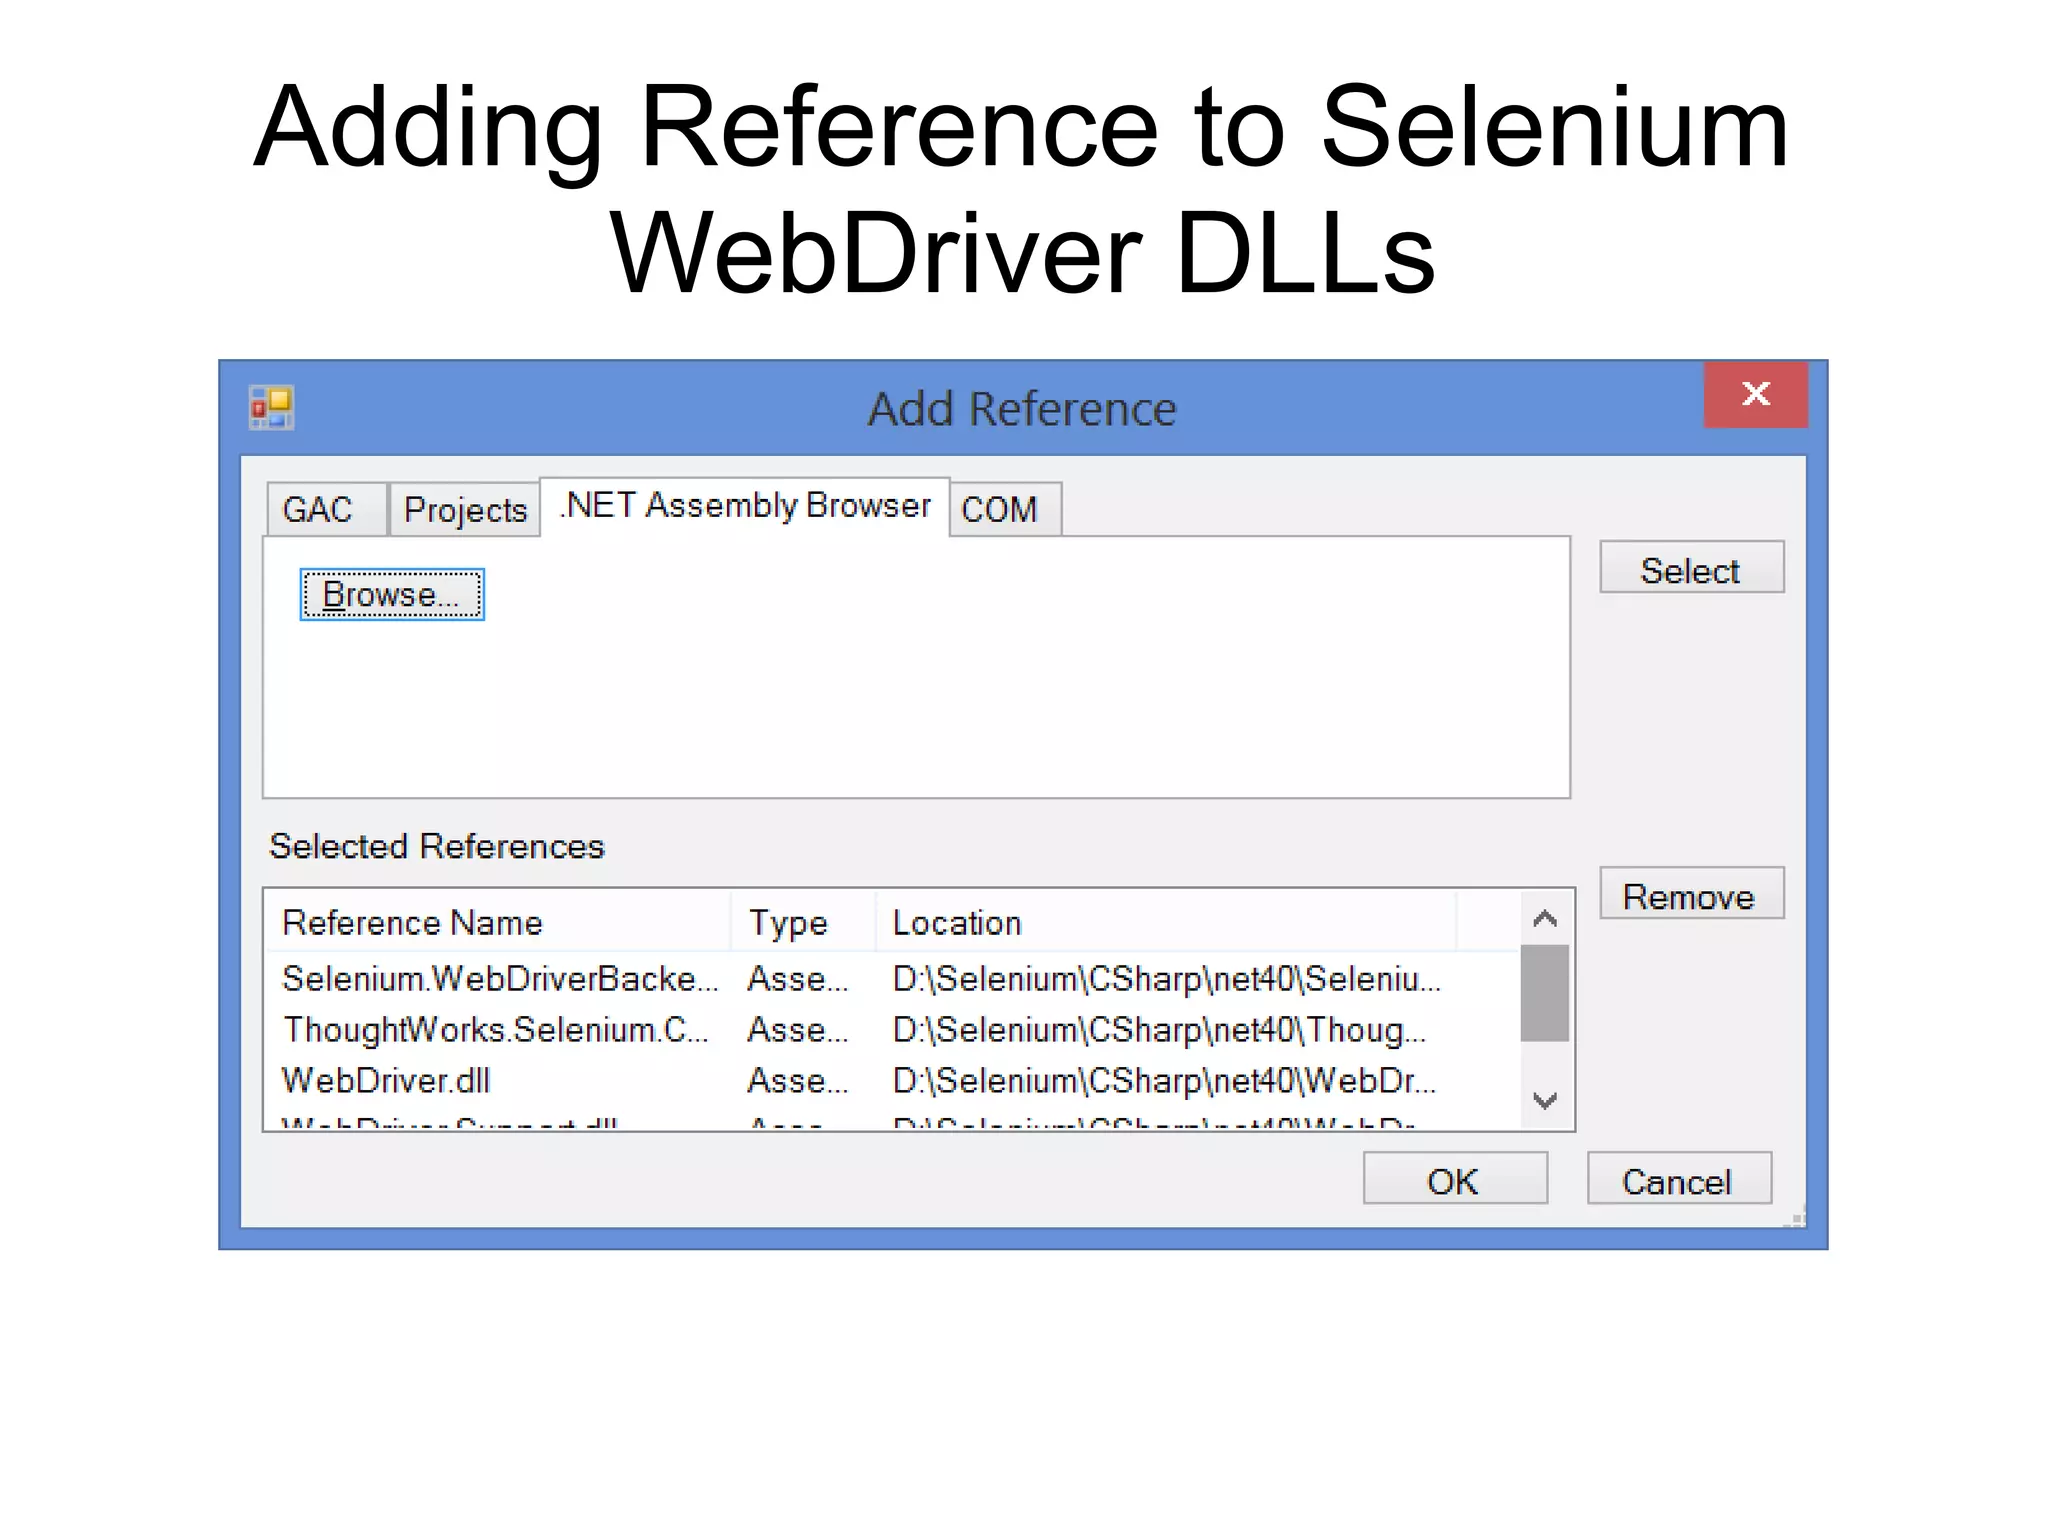Viewport: 2048px width, 1535px height.
Task: Open the Projects tab
Action: pos(465,509)
